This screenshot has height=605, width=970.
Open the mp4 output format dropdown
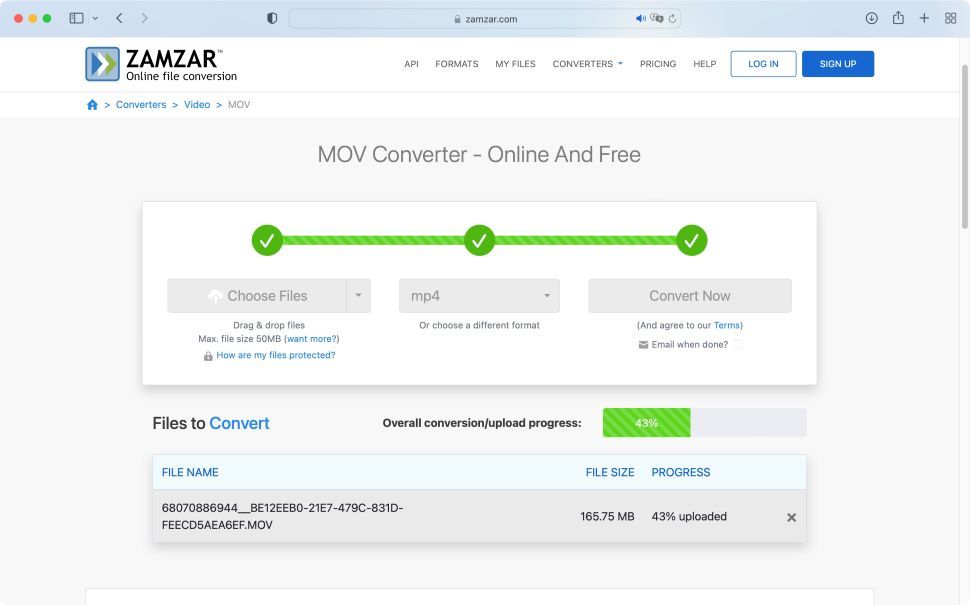(478, 295)
